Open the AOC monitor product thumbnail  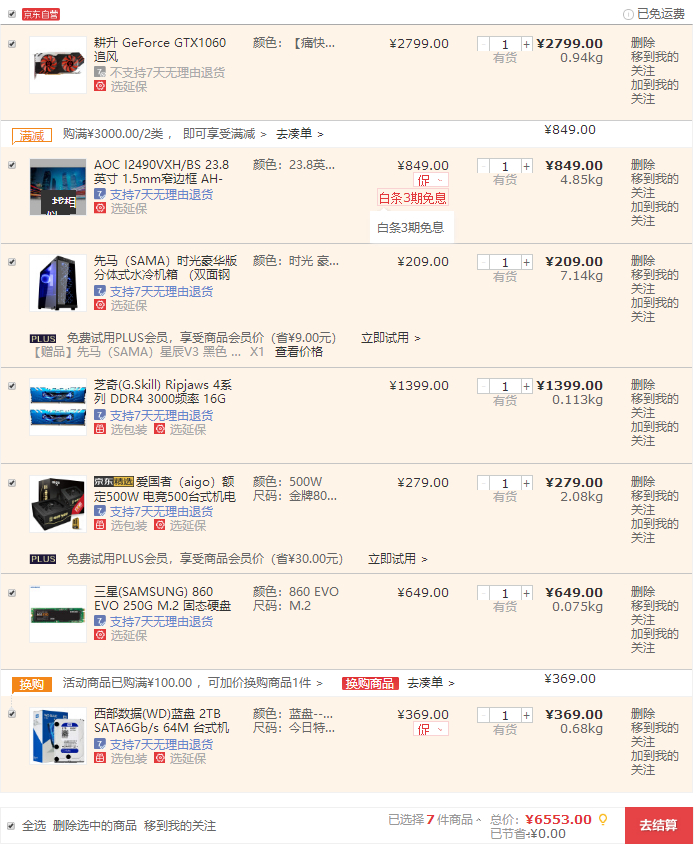click(58, 187)
